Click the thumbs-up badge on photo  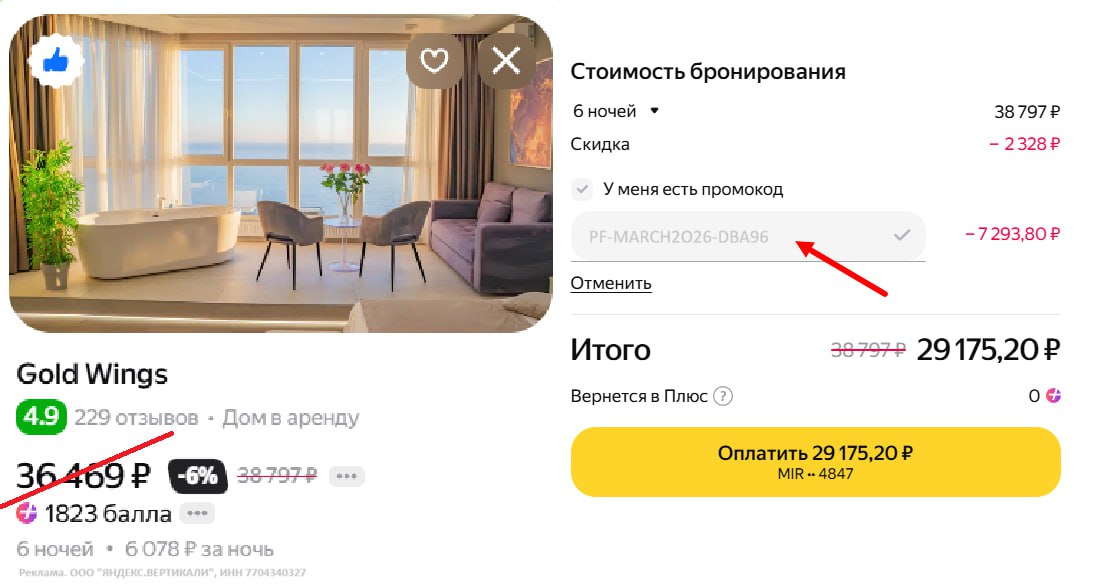pos(56,62)
